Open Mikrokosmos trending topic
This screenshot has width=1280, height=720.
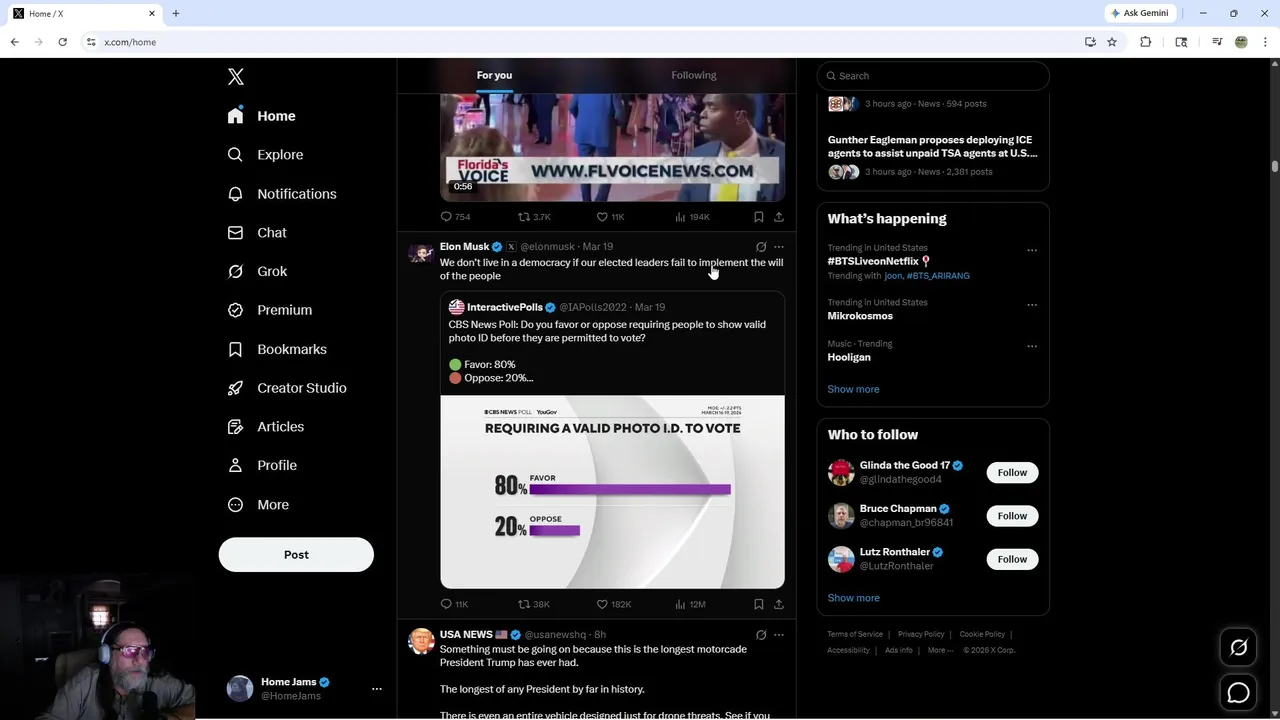point(860,316)
